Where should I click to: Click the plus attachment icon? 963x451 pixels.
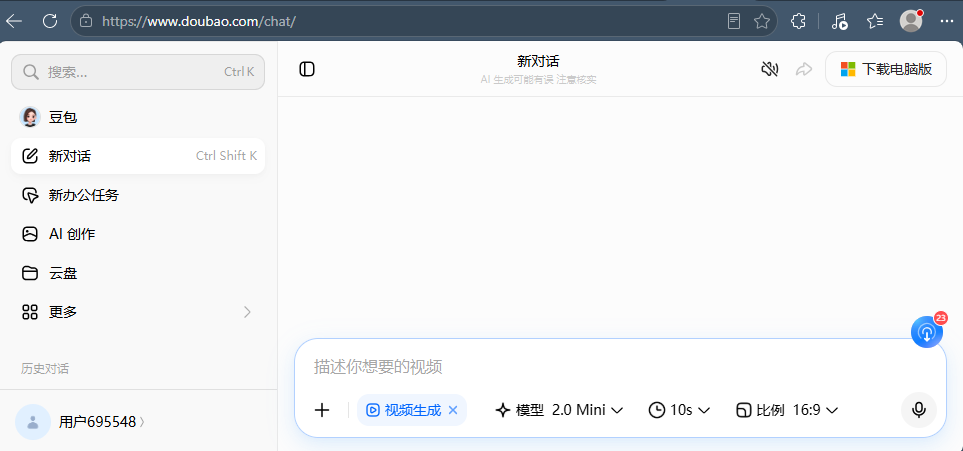point(322,410)
